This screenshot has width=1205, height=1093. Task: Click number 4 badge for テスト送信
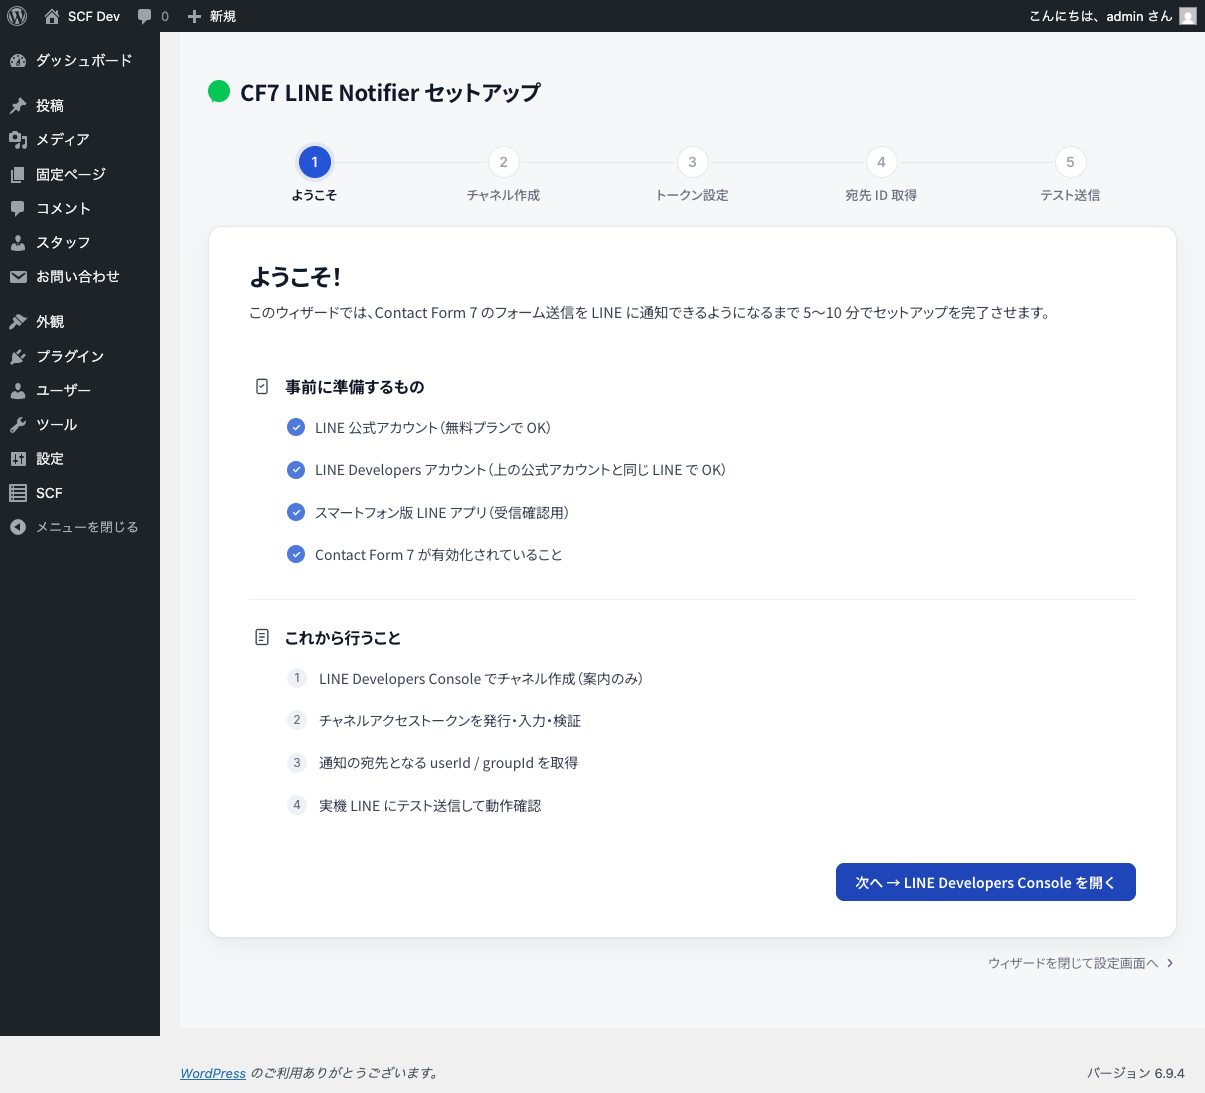(x=297, y=805)
